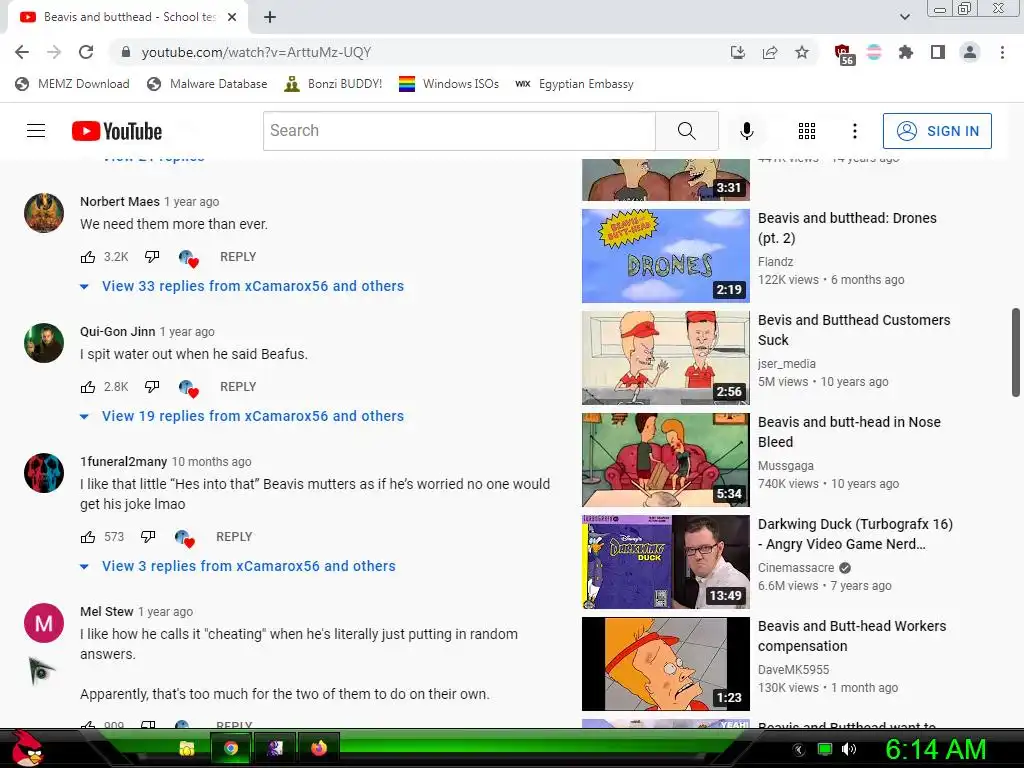Open the Chrome profile avatar
This screenshot has height=768, width=1024.
[970, 52]
